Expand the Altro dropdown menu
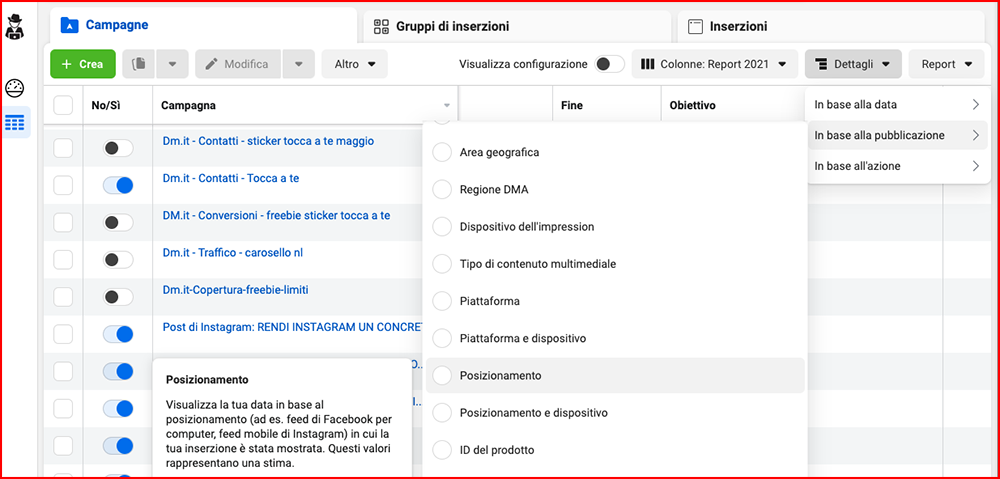 coord(355,64)
